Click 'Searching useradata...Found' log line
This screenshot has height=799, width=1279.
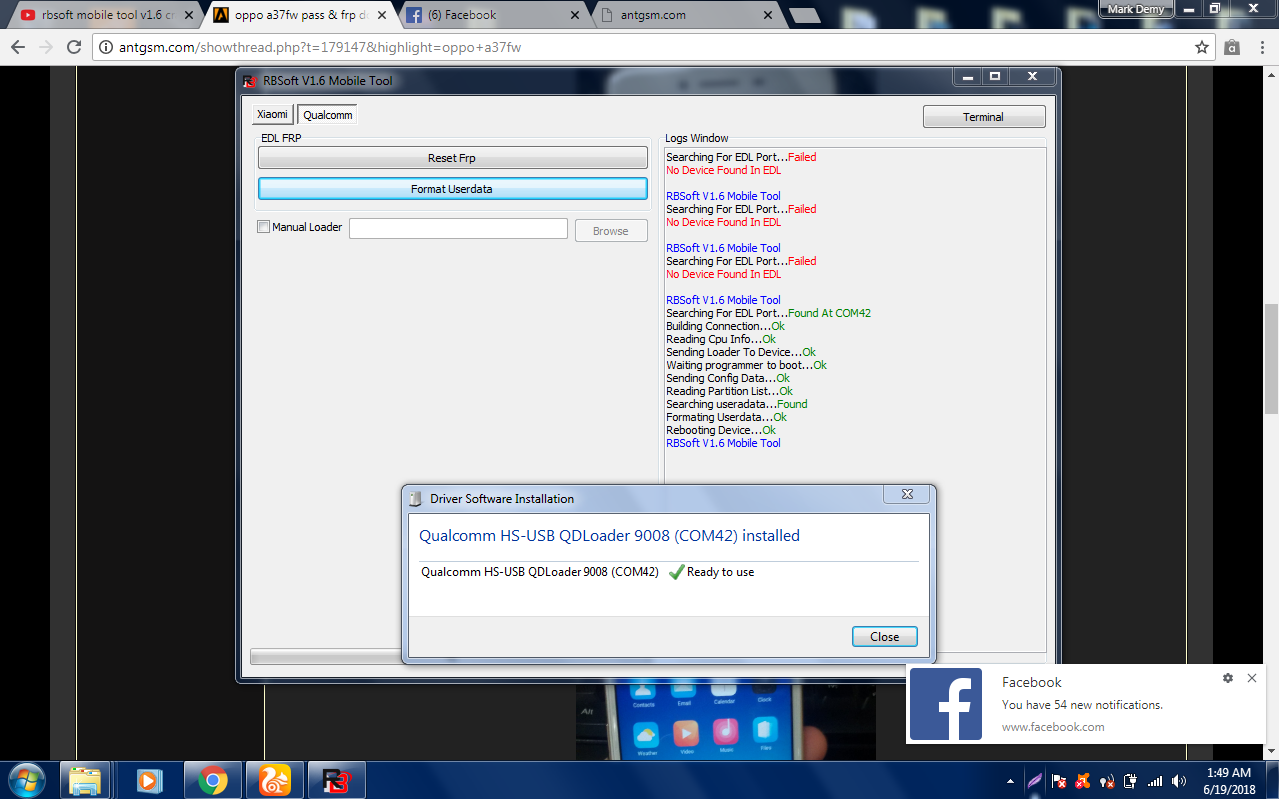[x=737, y=404]
